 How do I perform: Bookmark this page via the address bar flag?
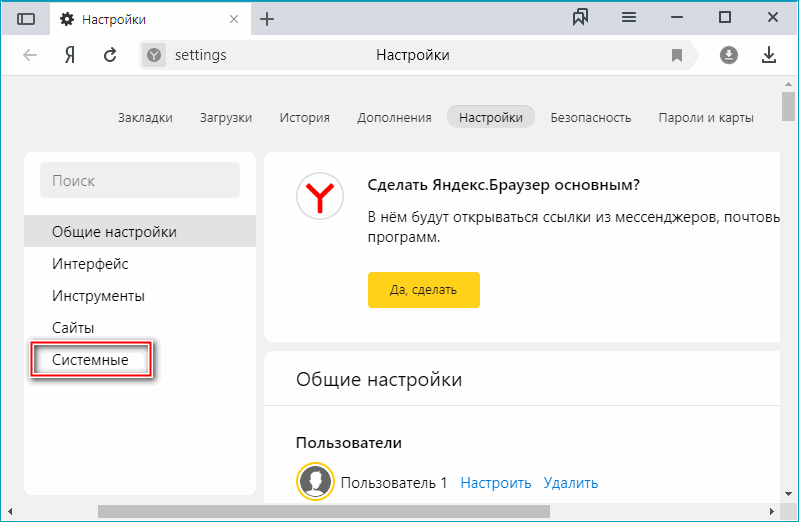coord(677,55)
